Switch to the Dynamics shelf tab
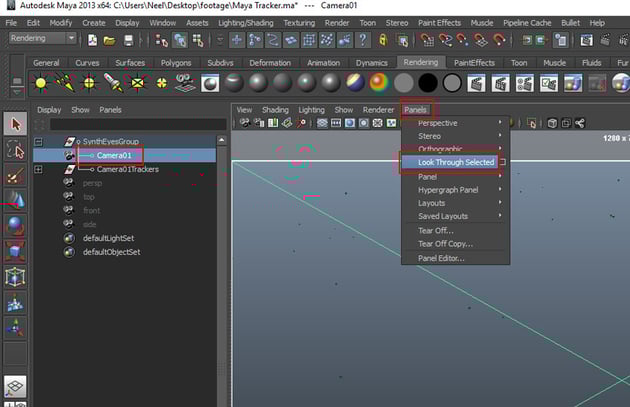The height and width of the screenshot is (407, 630). point(371,63)
